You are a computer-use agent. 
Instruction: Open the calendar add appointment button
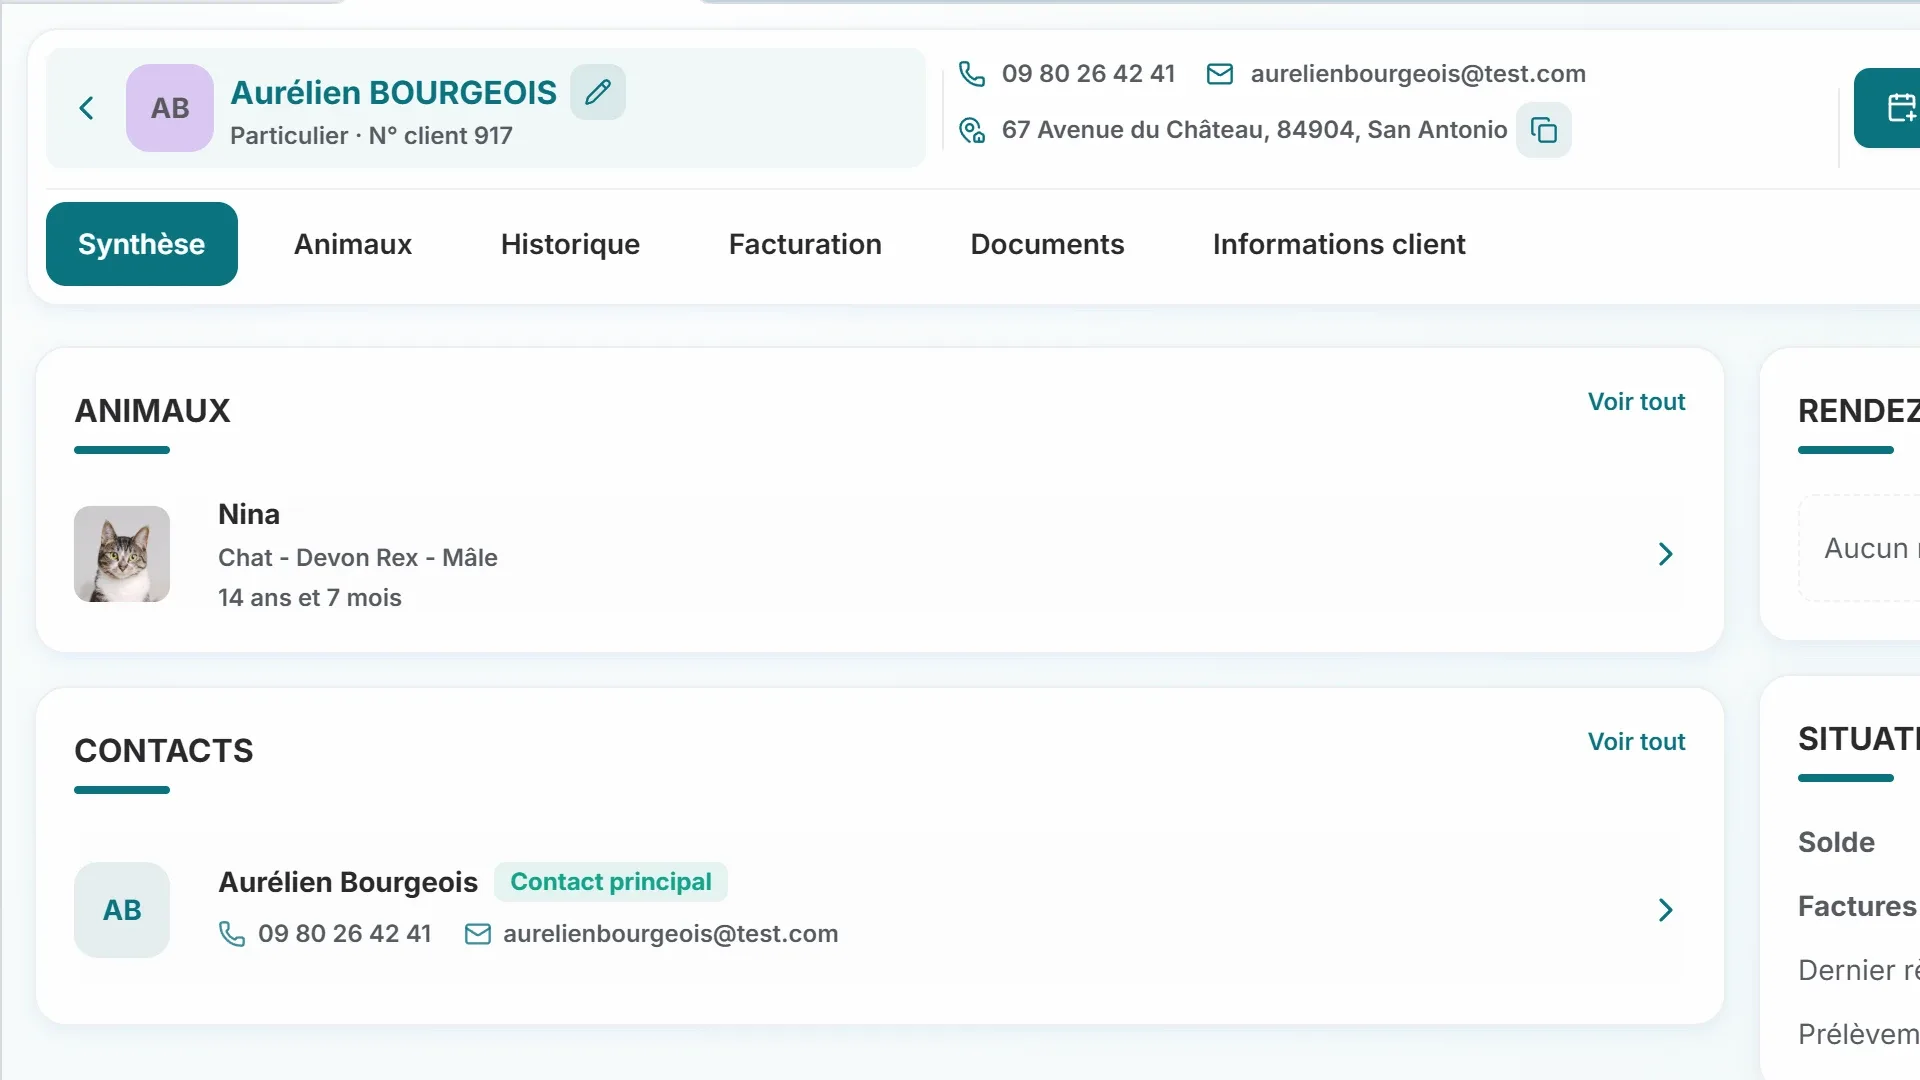click(1889, 108)
